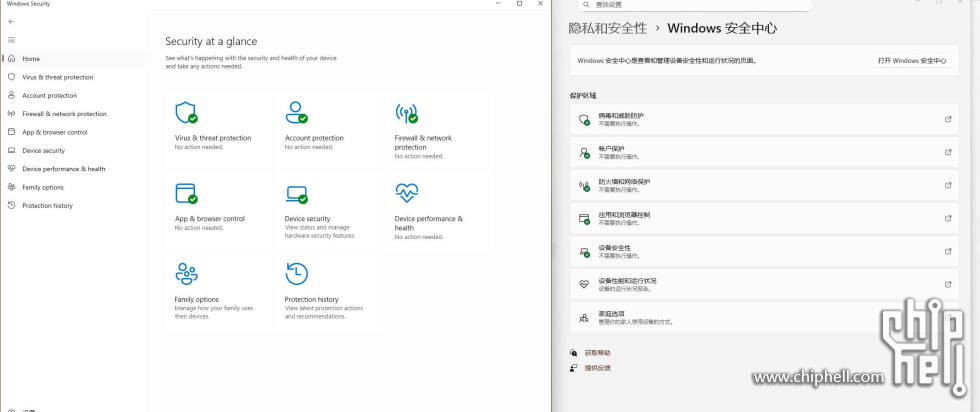
Task: Click the 打开 Windows 安全中心 button
Action: [x=911, y=61]
